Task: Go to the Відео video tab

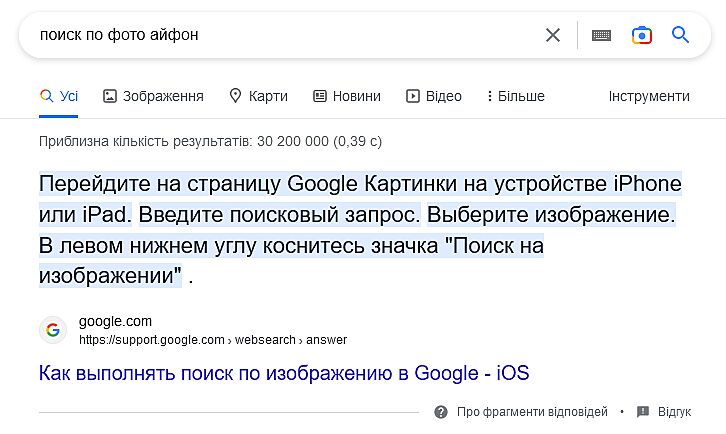Action: click(433, 96)
